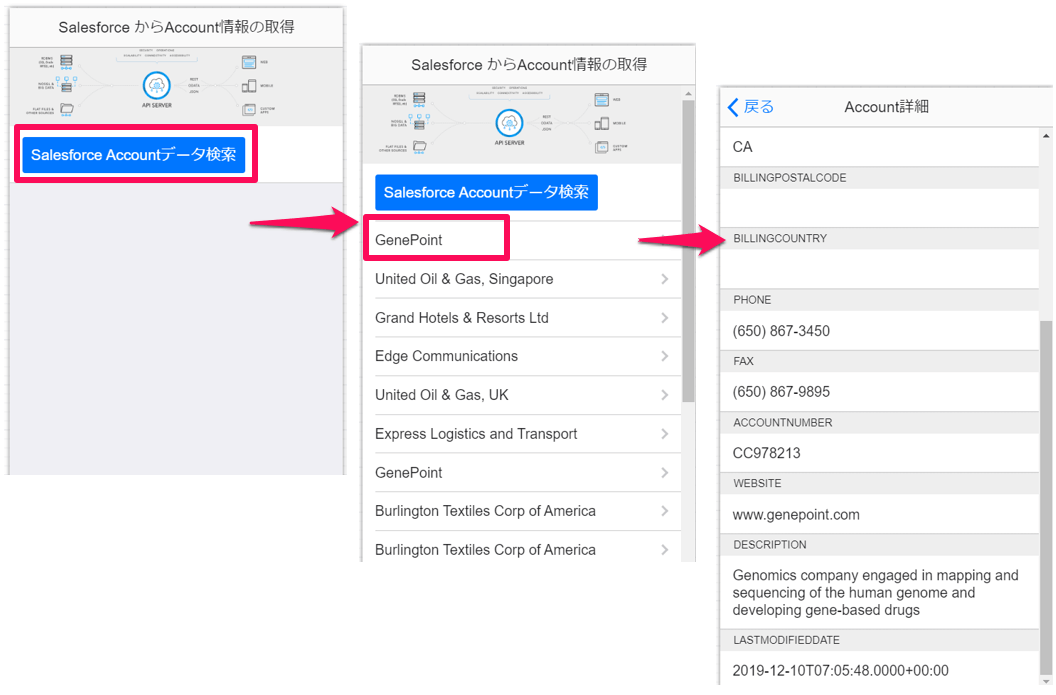Click the ACCOUNTNUMBER field label
This screenshot has height=695, width=1056.
click(783, 422)
